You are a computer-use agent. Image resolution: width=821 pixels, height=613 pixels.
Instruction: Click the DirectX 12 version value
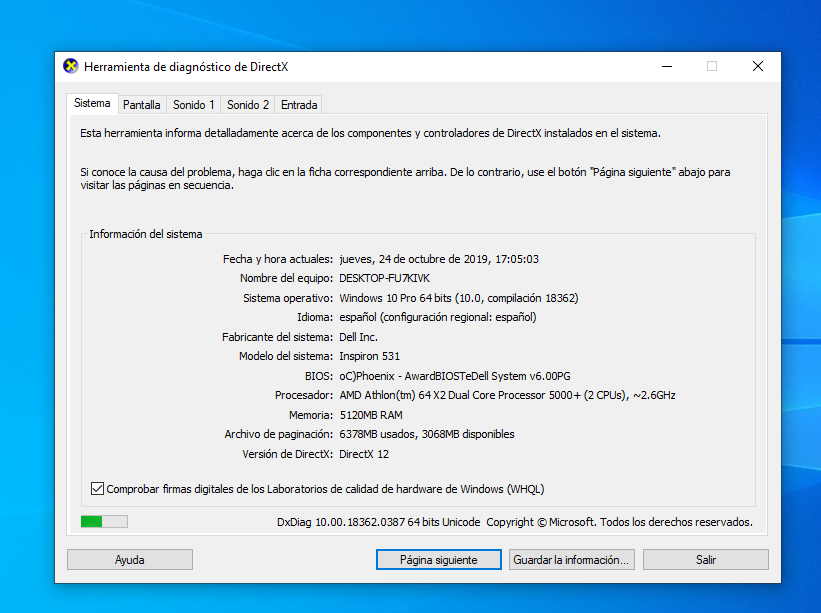(x=364, y=454)
